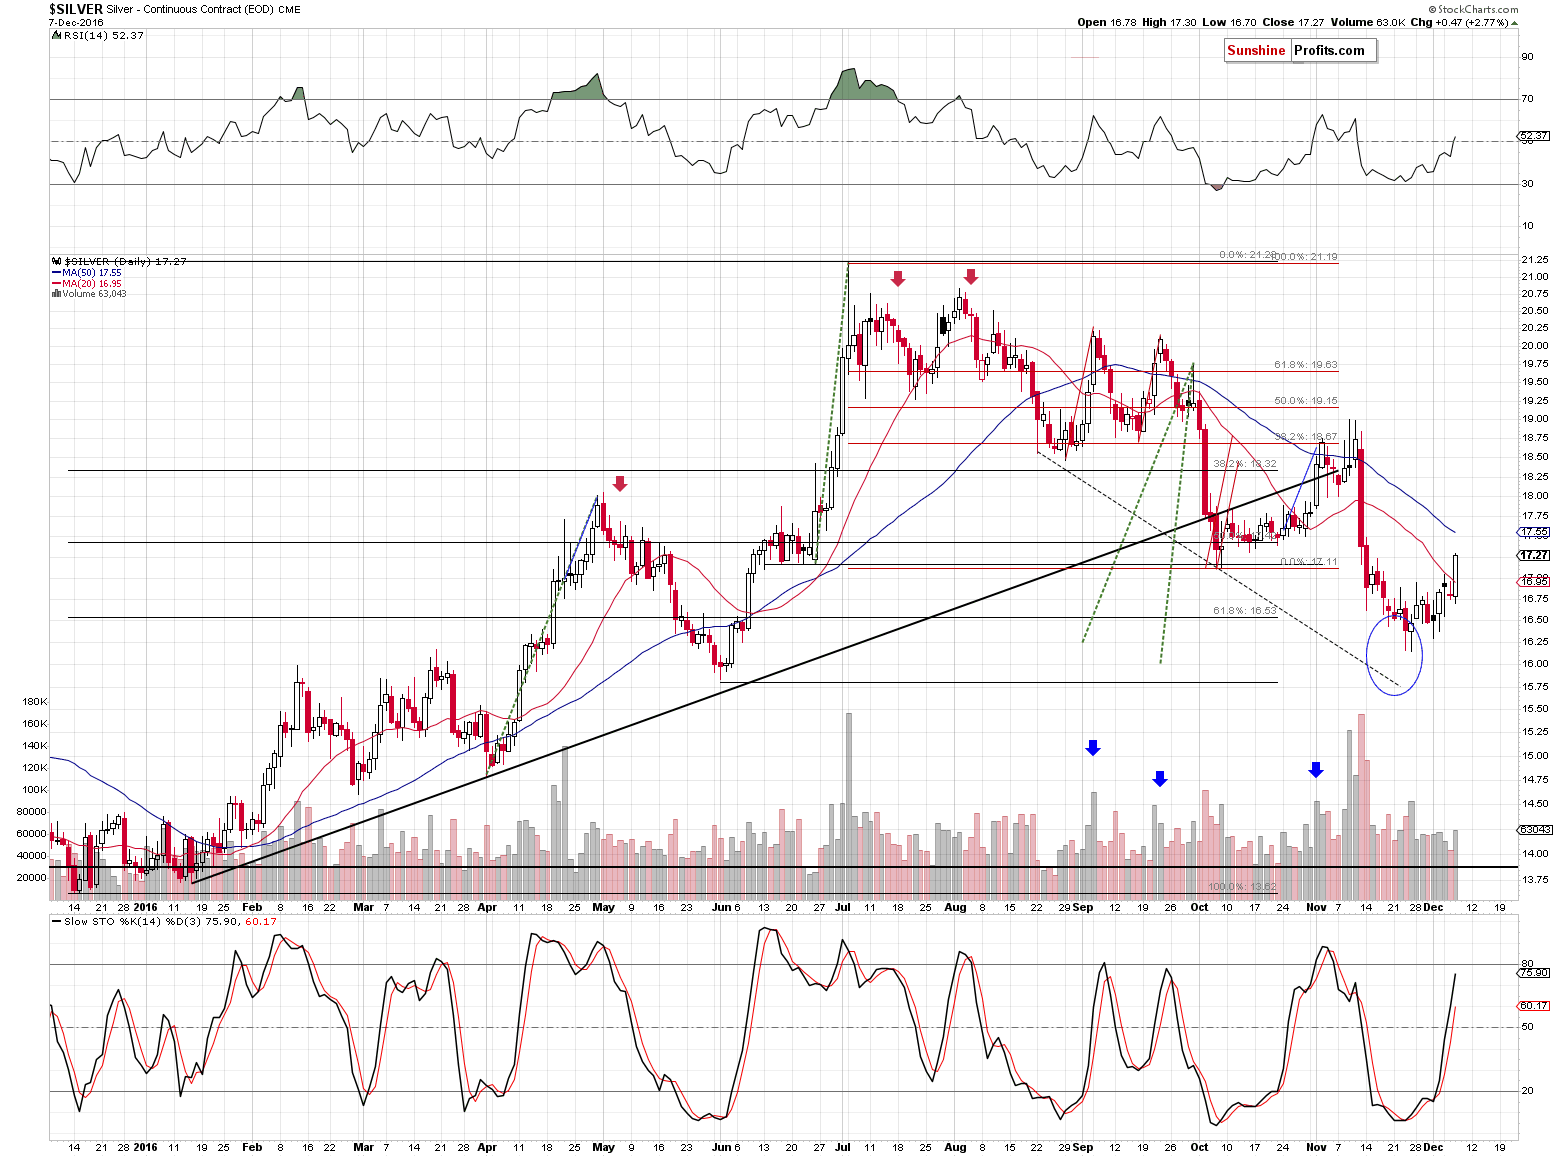Click the Open 16.78 value in header
1565x1157 pixels.
pyautogui.click(x=1107, y=22)
